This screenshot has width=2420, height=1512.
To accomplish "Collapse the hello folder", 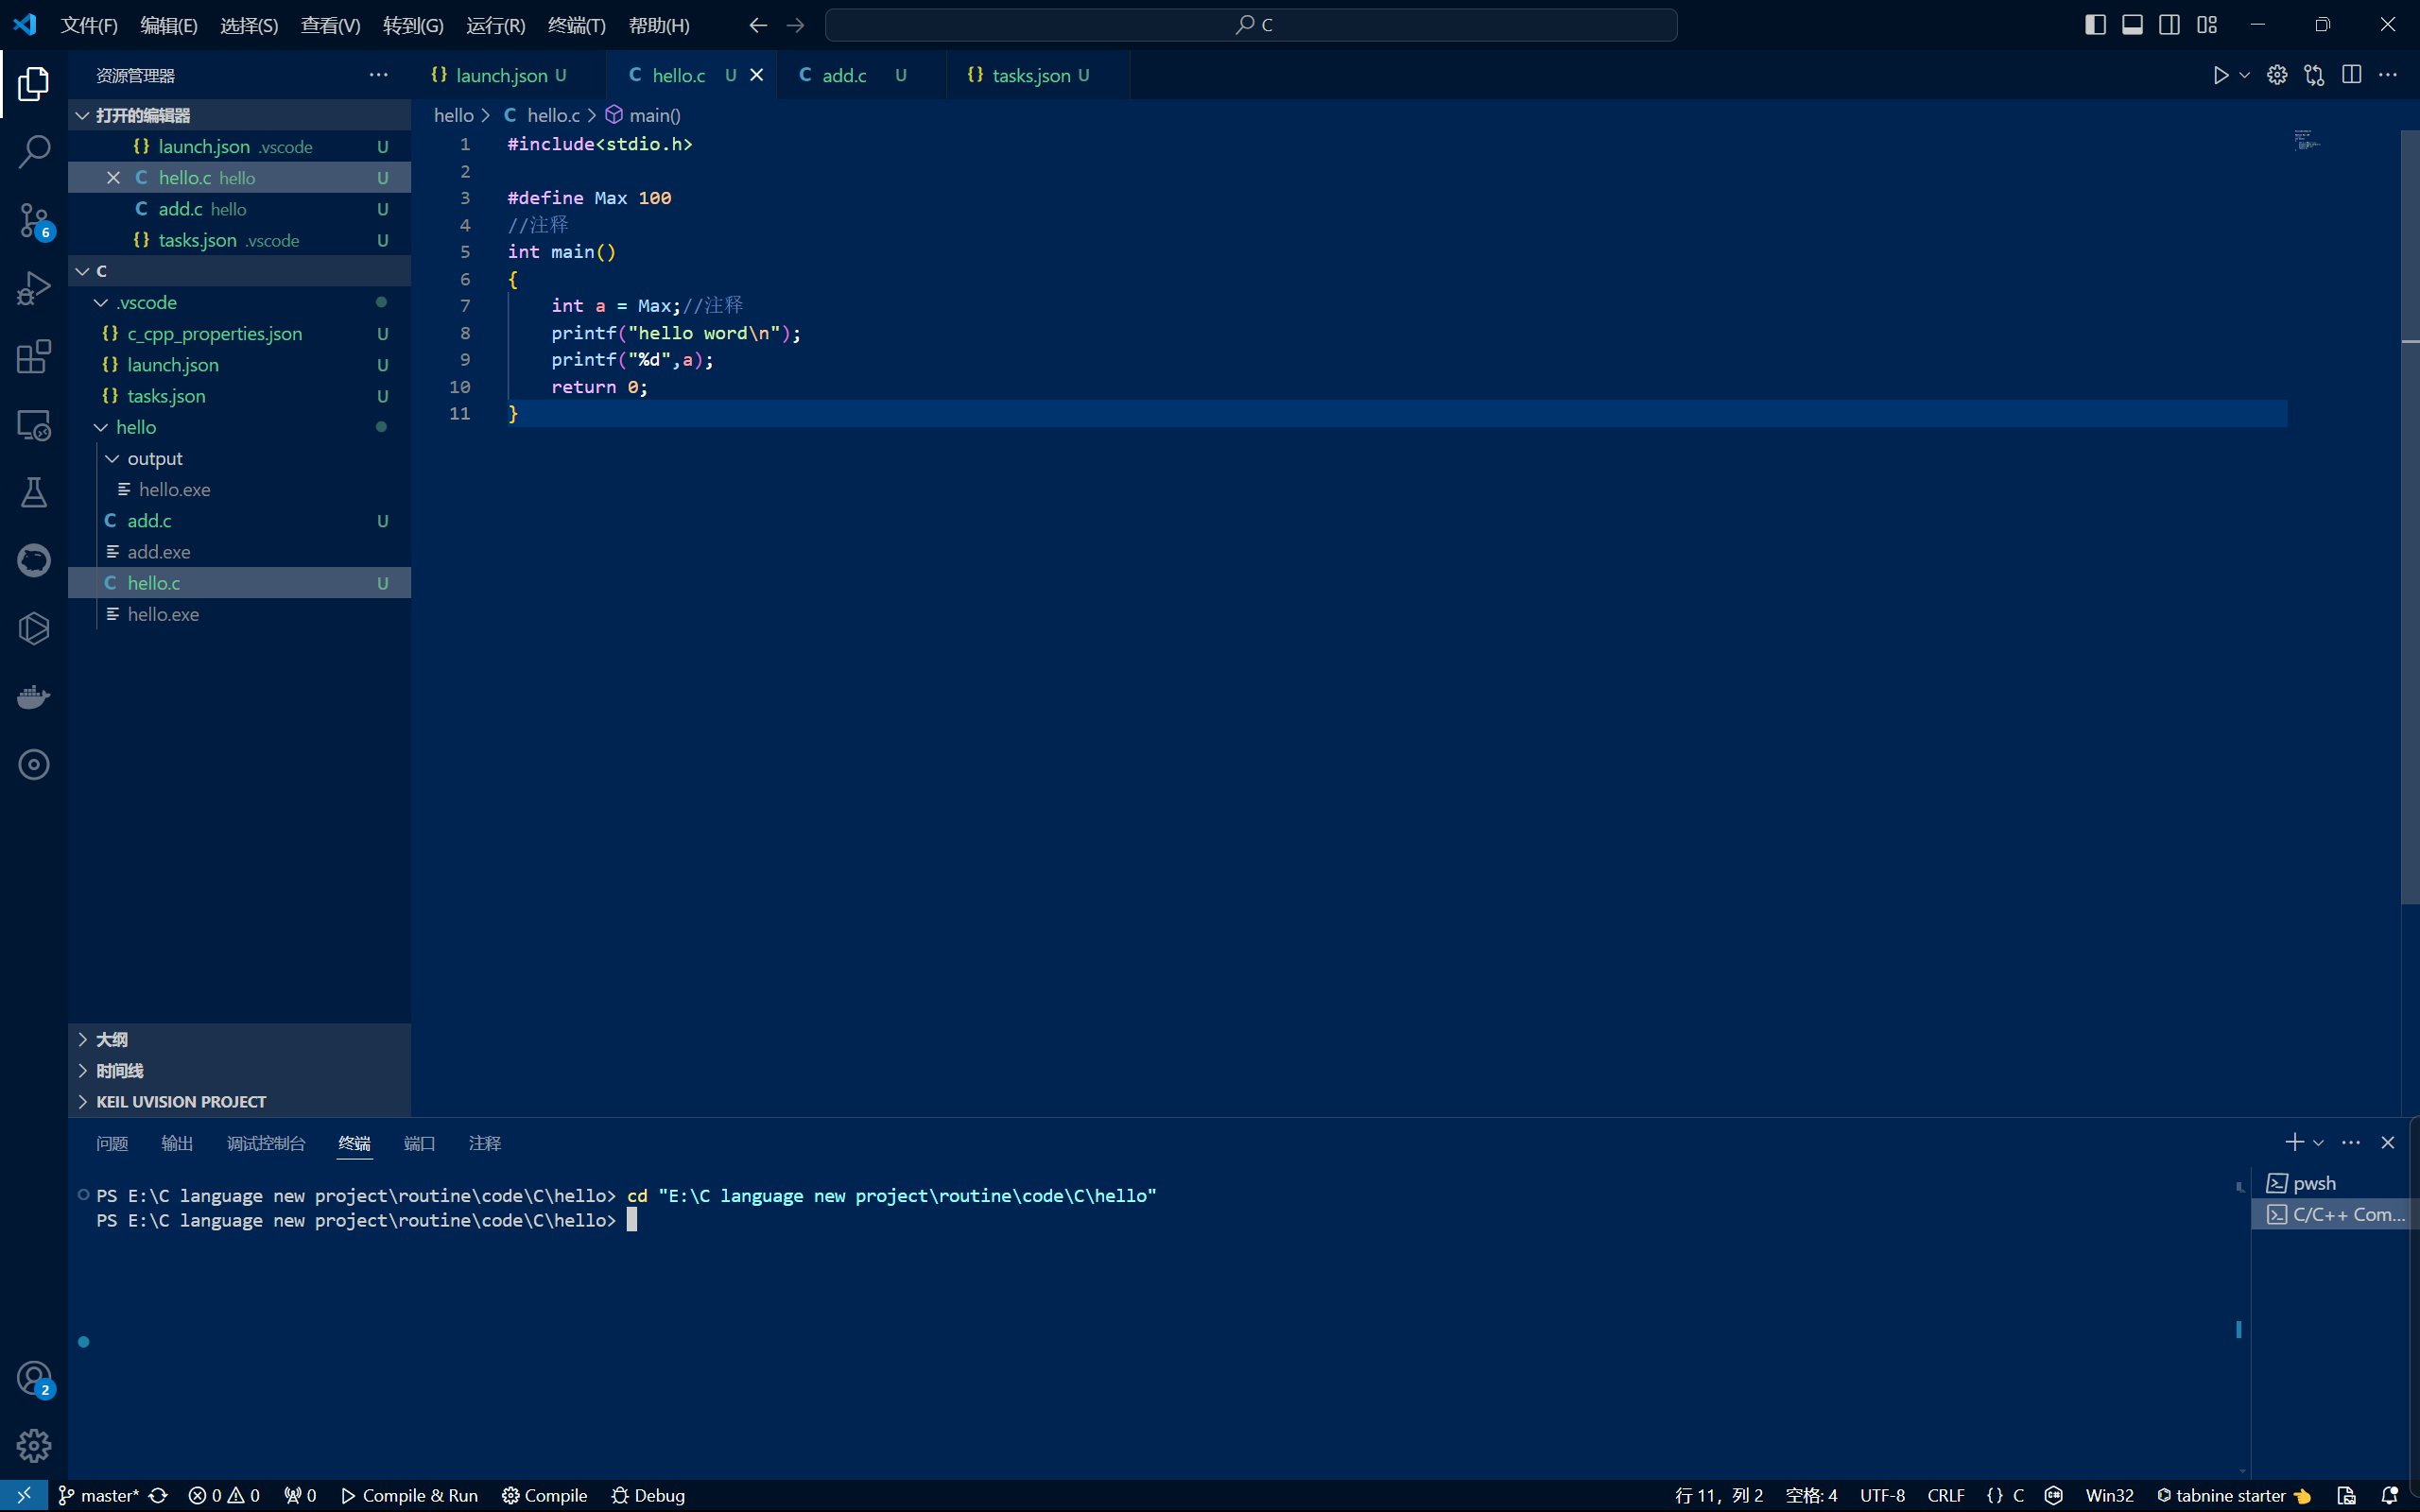I will (240, 427).
